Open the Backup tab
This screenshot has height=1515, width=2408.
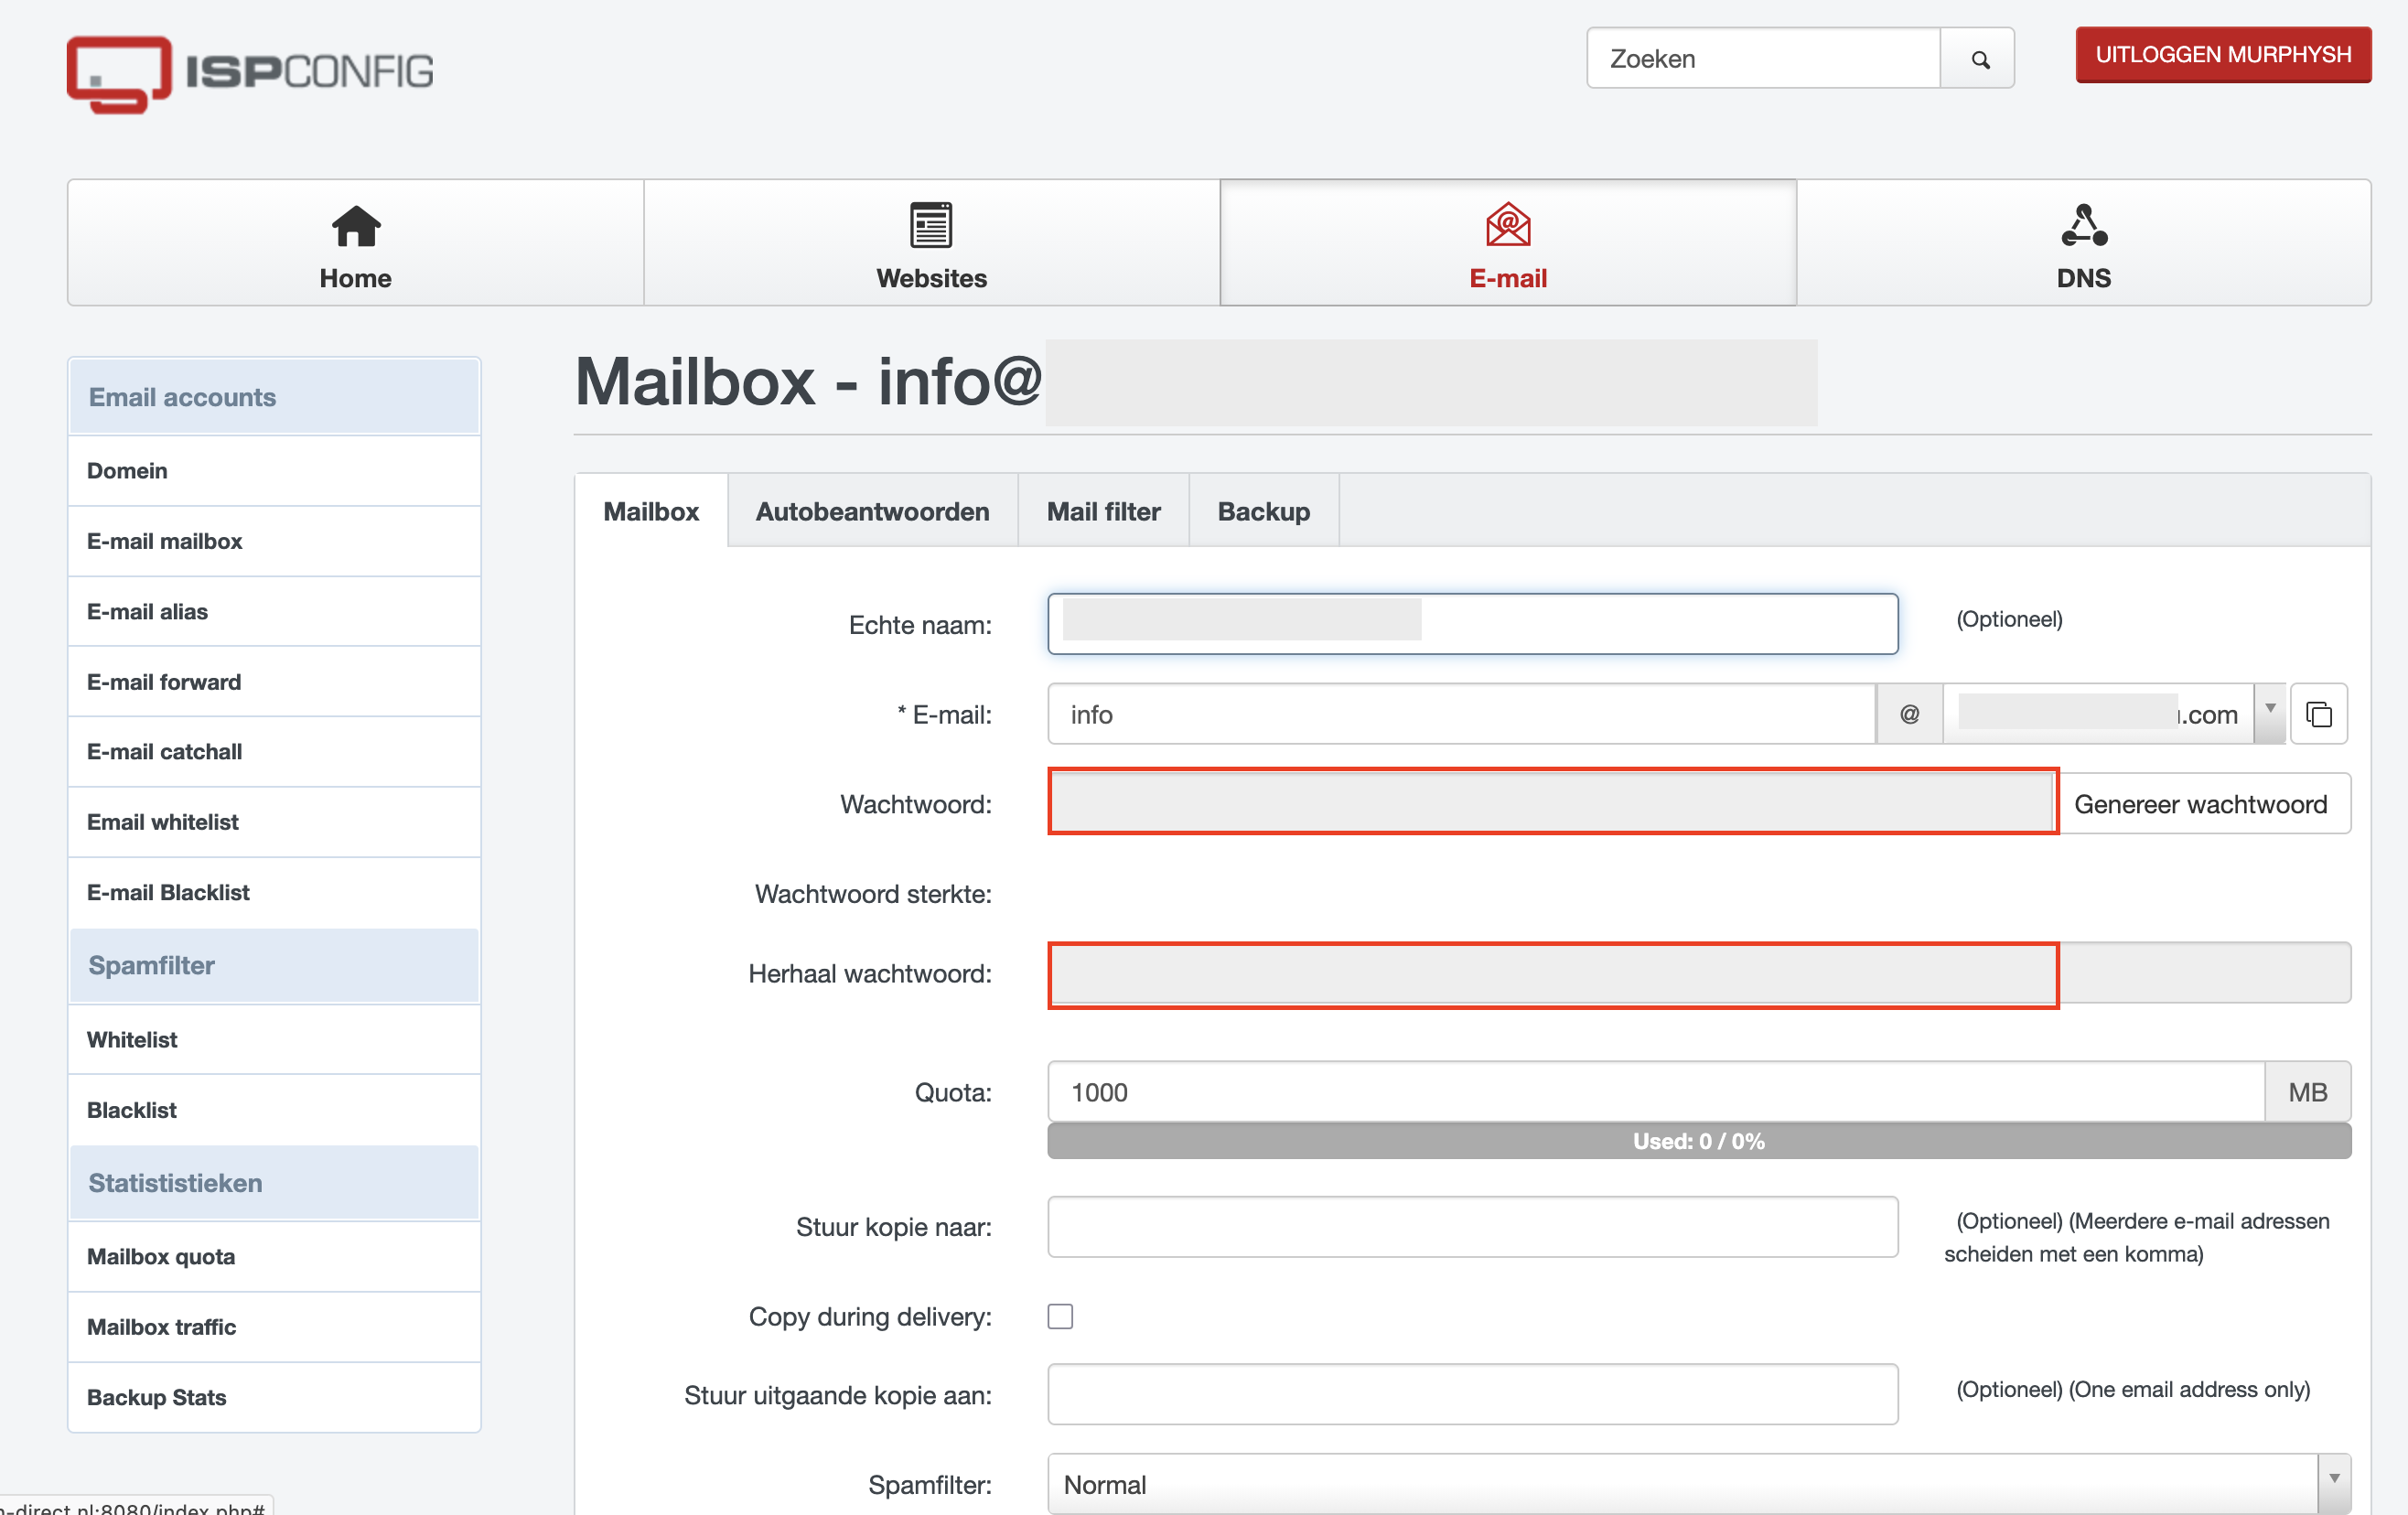coord(1263,511)
